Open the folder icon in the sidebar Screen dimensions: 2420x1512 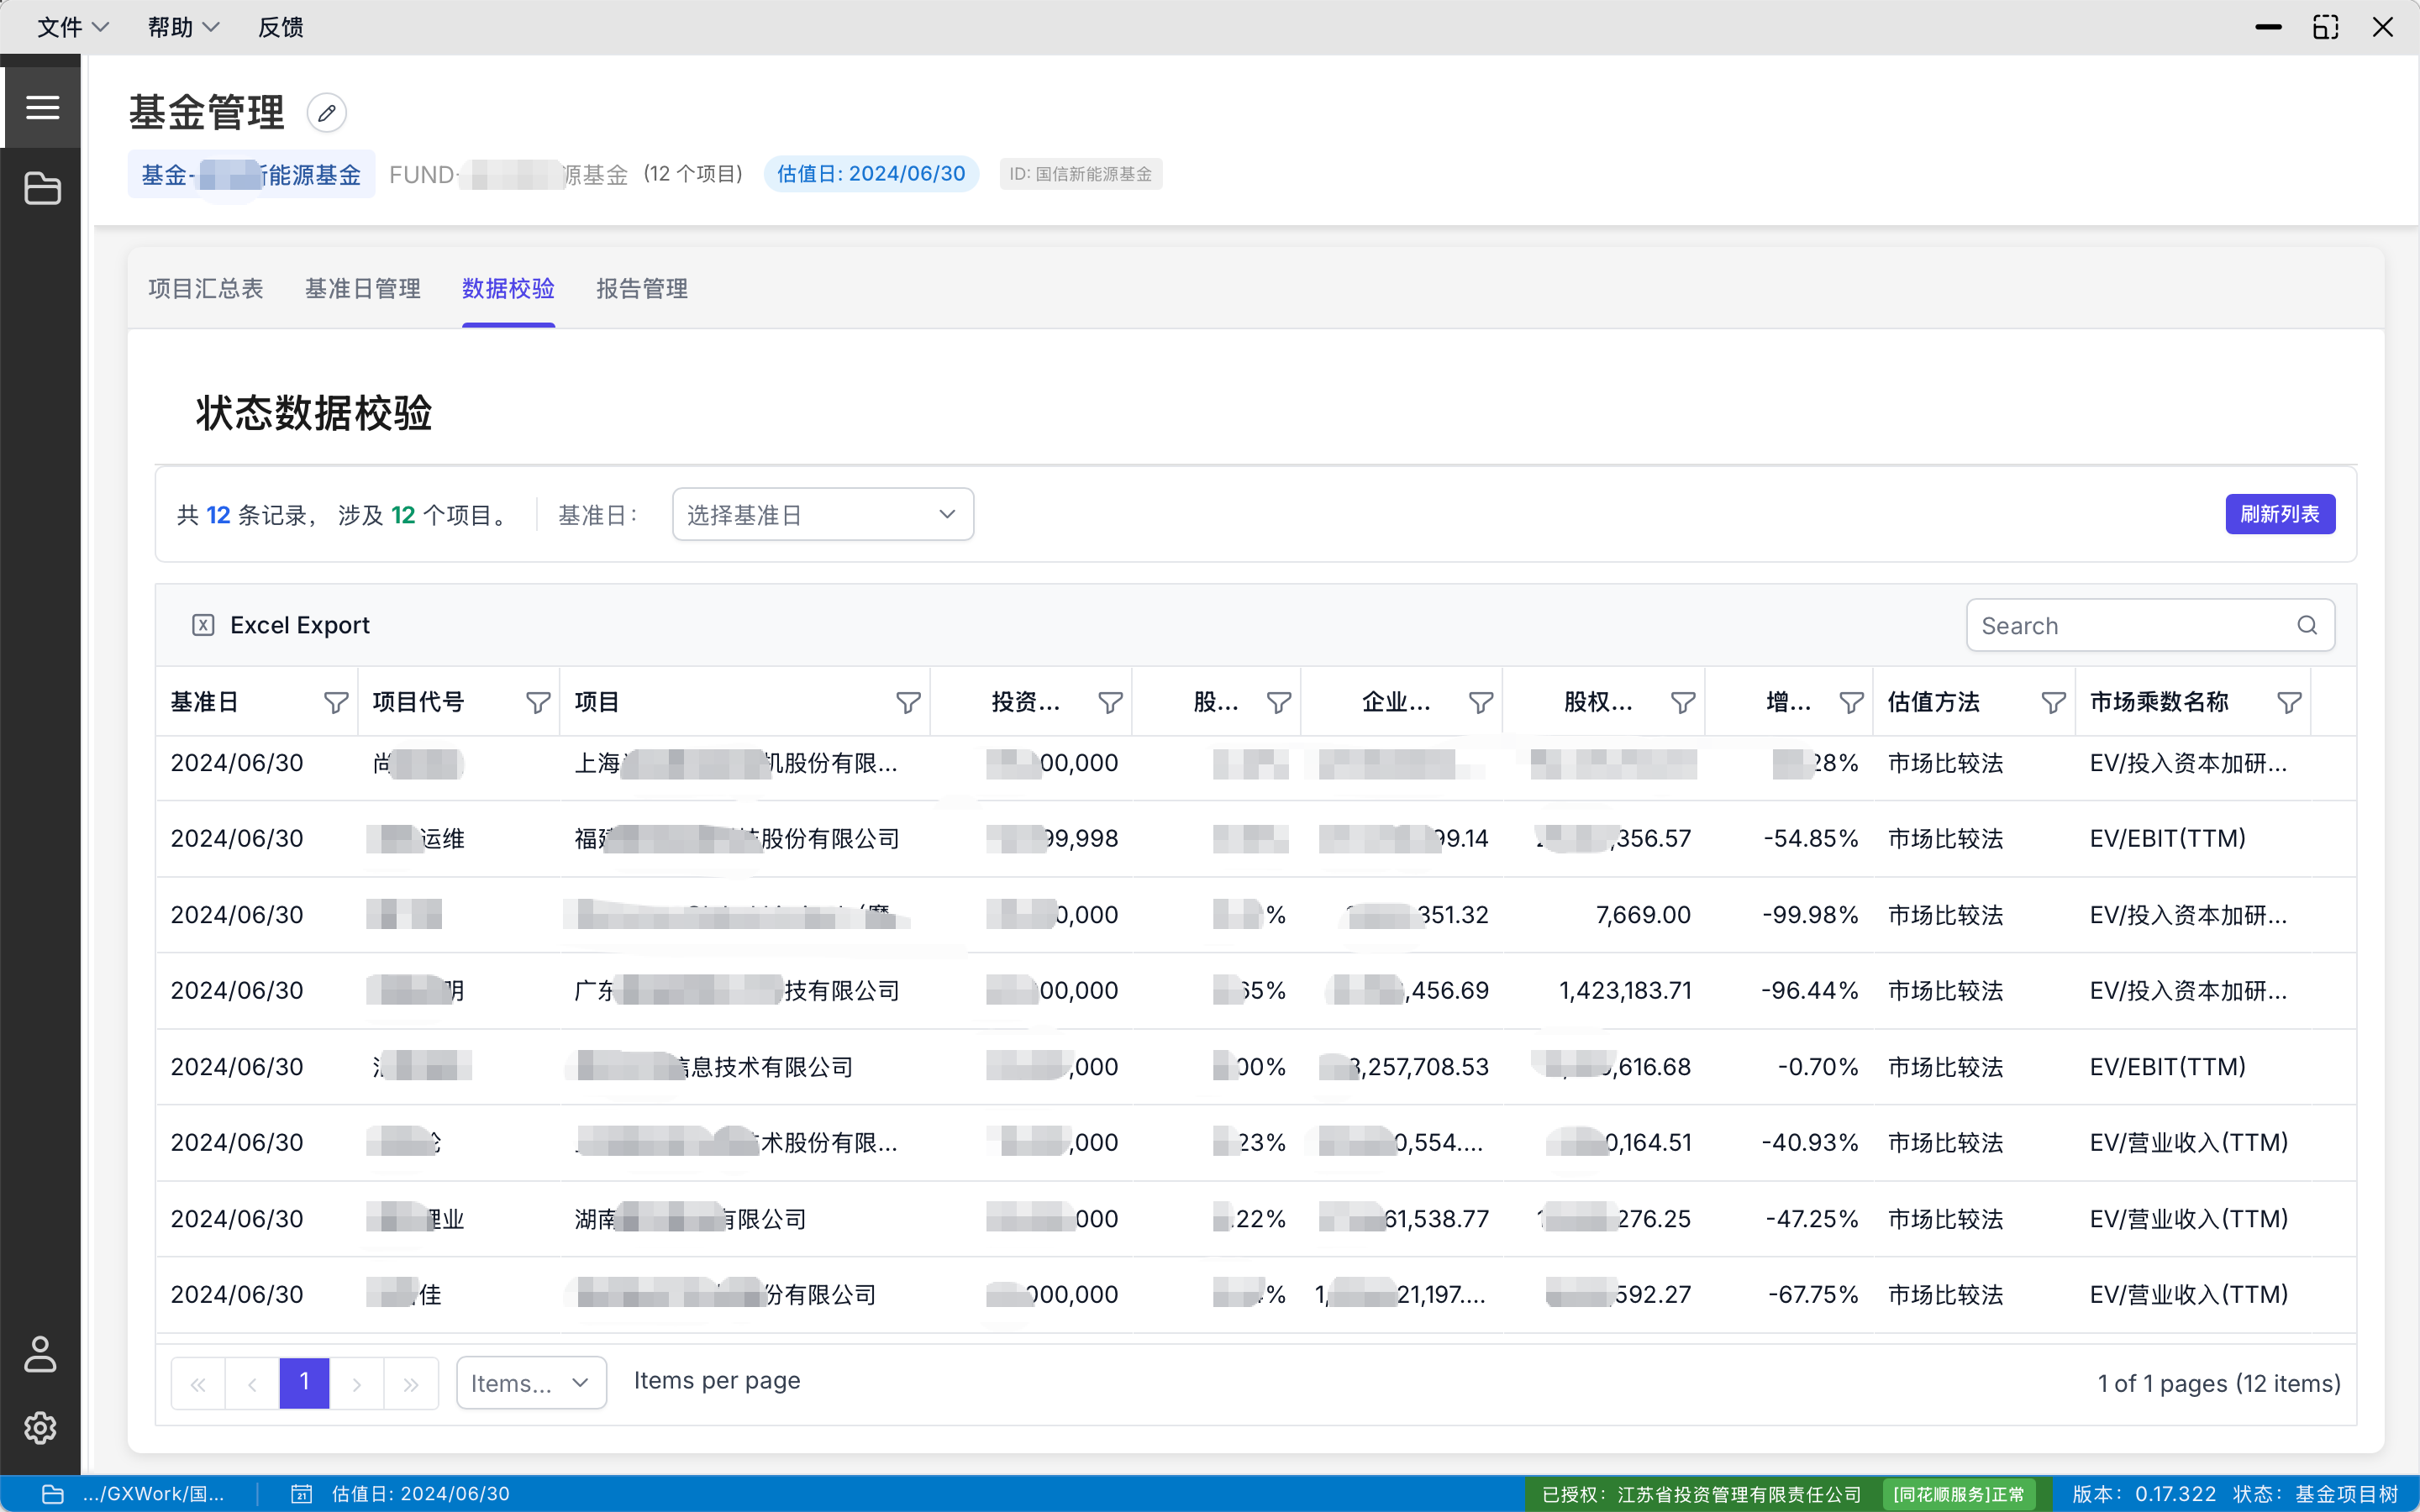pyautogui.click(x=42, y=188)
